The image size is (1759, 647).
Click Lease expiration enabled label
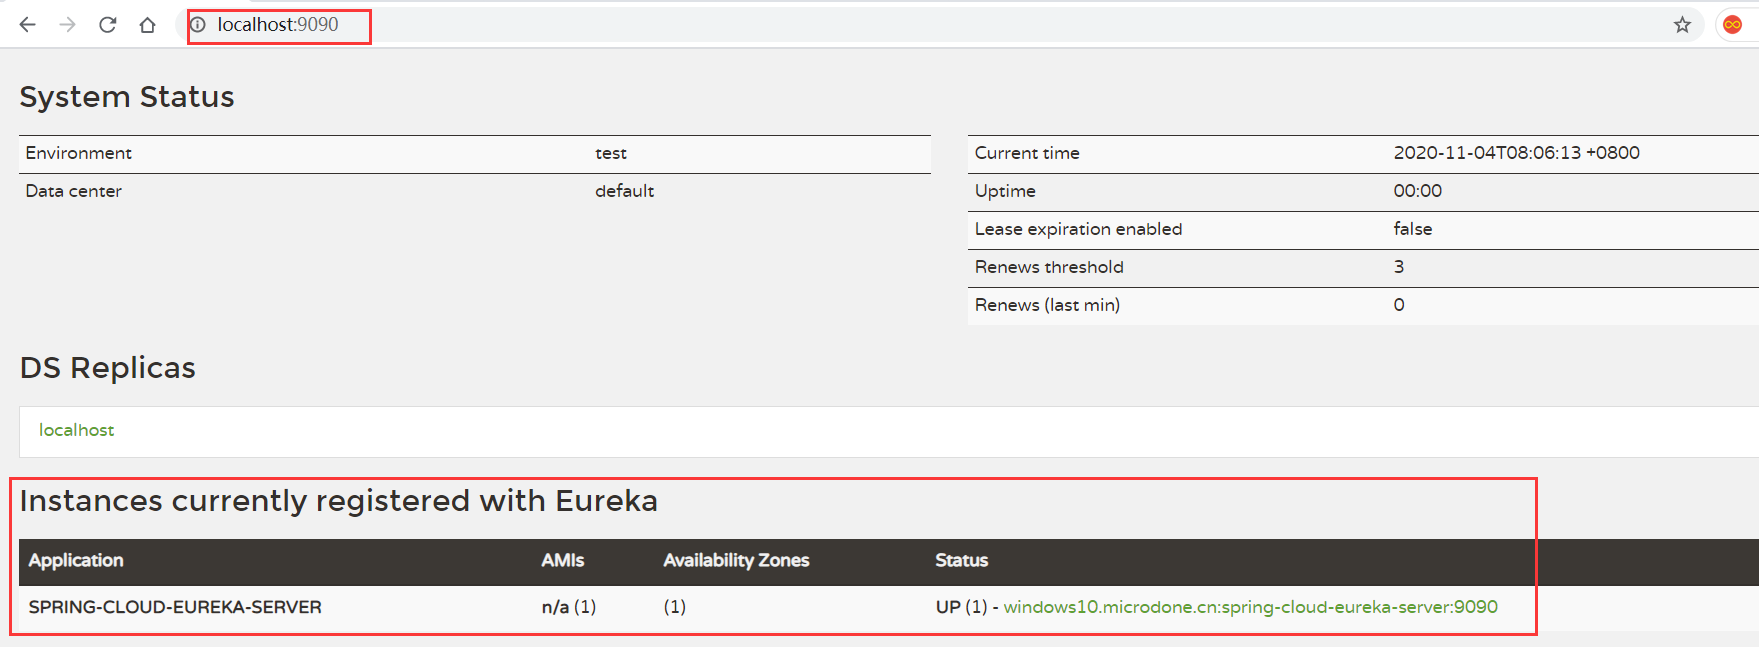point(1078,229)
